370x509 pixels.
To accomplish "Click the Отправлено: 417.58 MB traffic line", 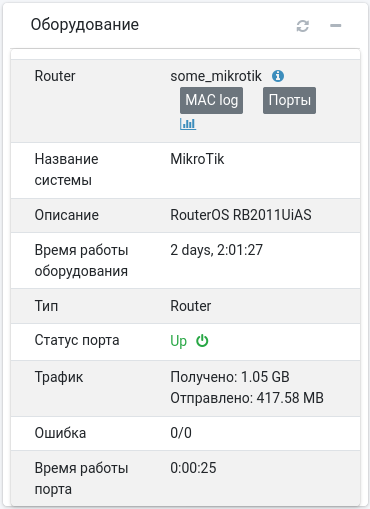I will 247,398.
